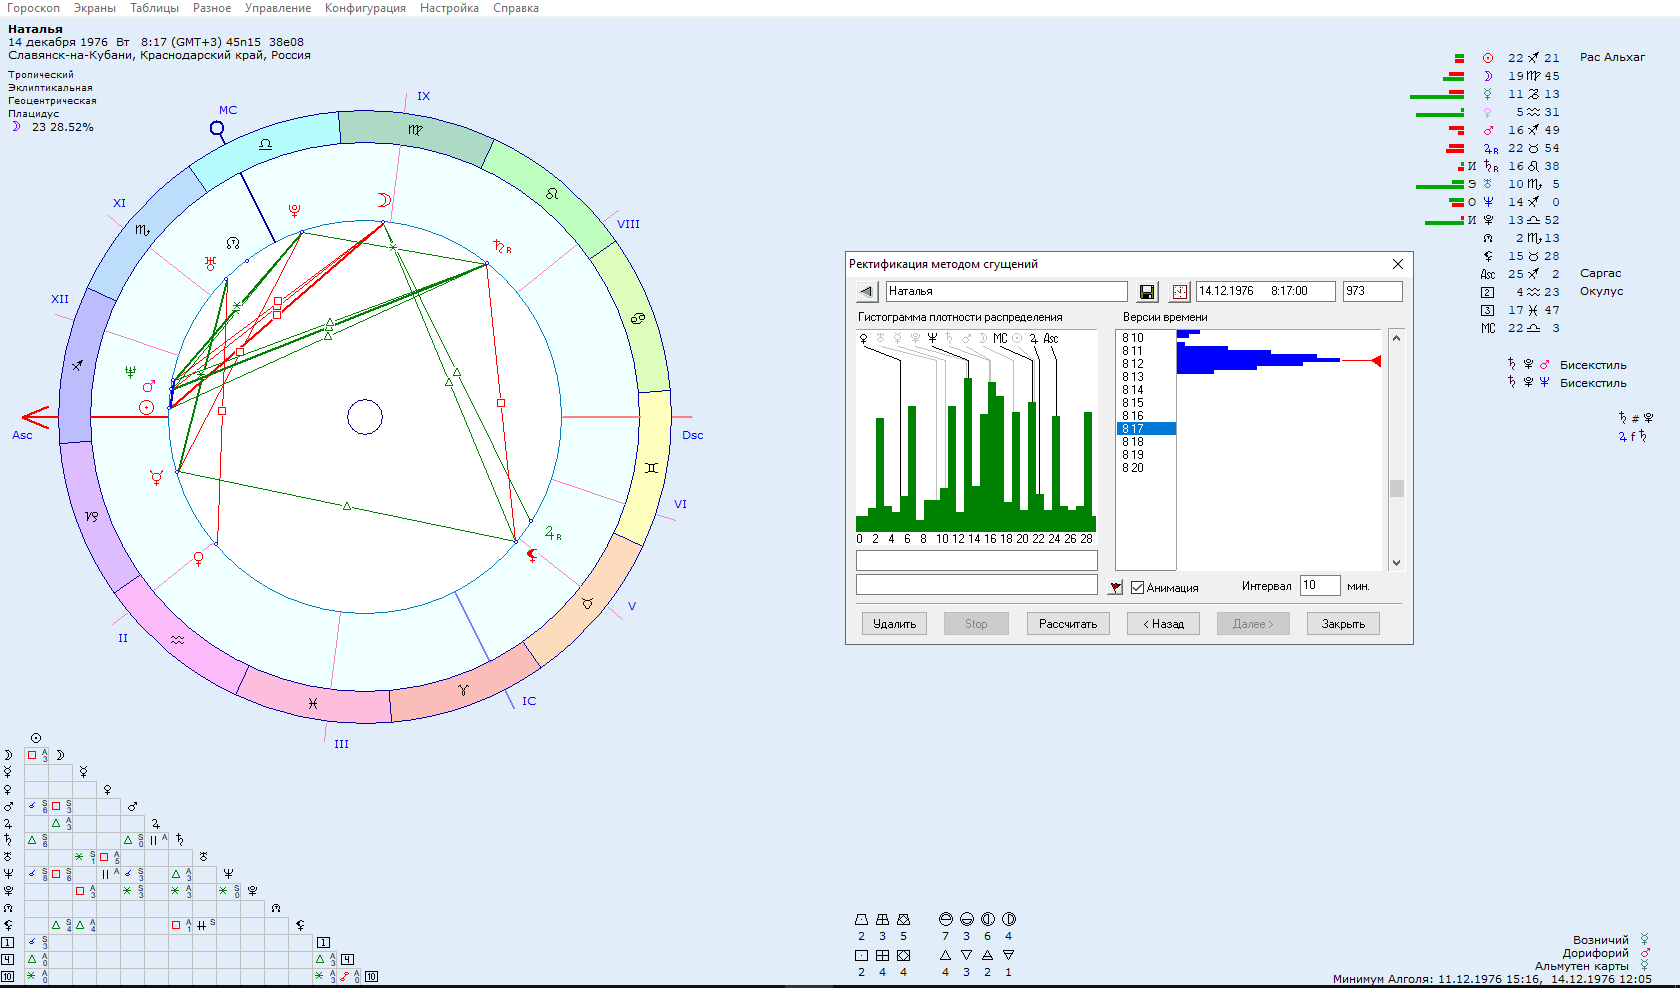Open the Настройка menu
The height and width of the screenshot is (988, 1680).
[449, 8]
